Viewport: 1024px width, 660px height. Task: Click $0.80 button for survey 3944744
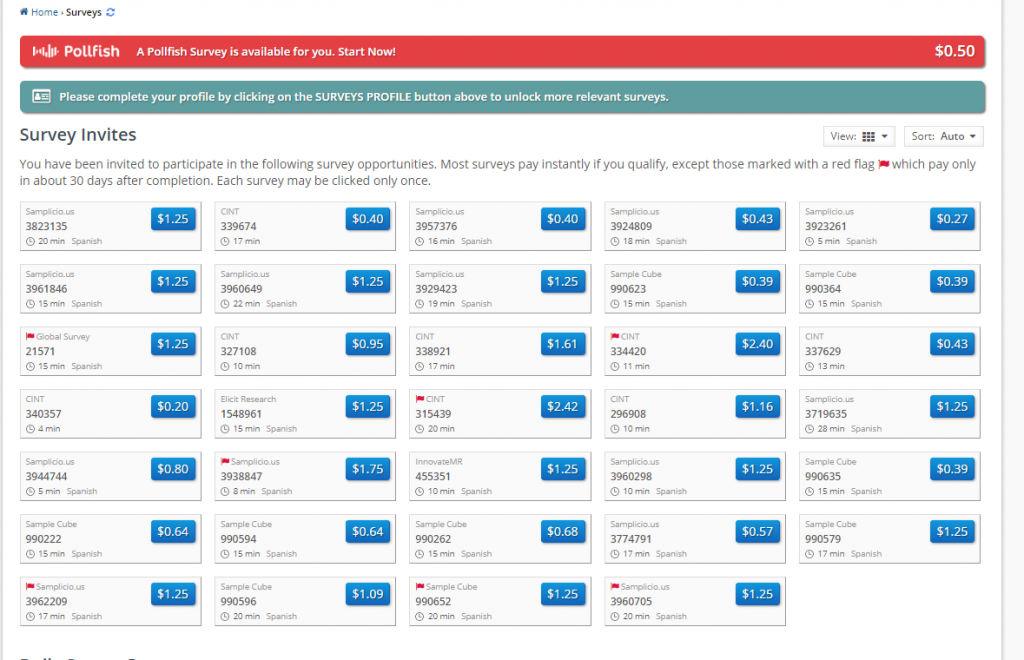click(x=173, y=469)
